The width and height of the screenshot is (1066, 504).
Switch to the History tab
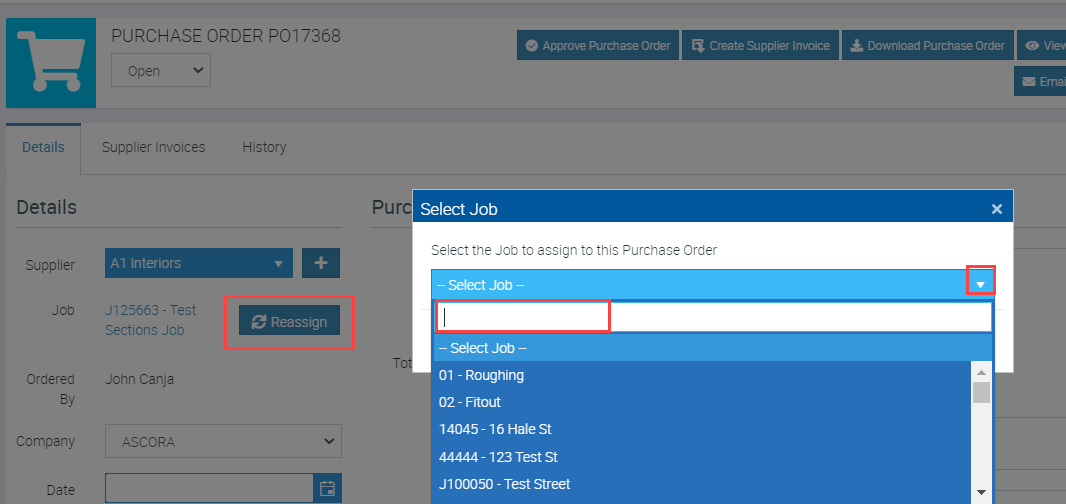point(264,147)
